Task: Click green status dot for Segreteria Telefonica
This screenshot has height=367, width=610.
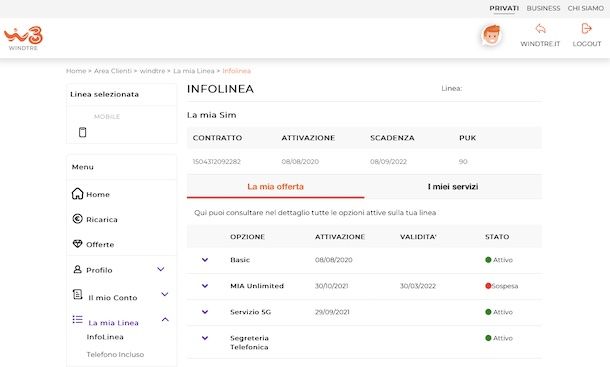Action: click(x=488, y=338)
